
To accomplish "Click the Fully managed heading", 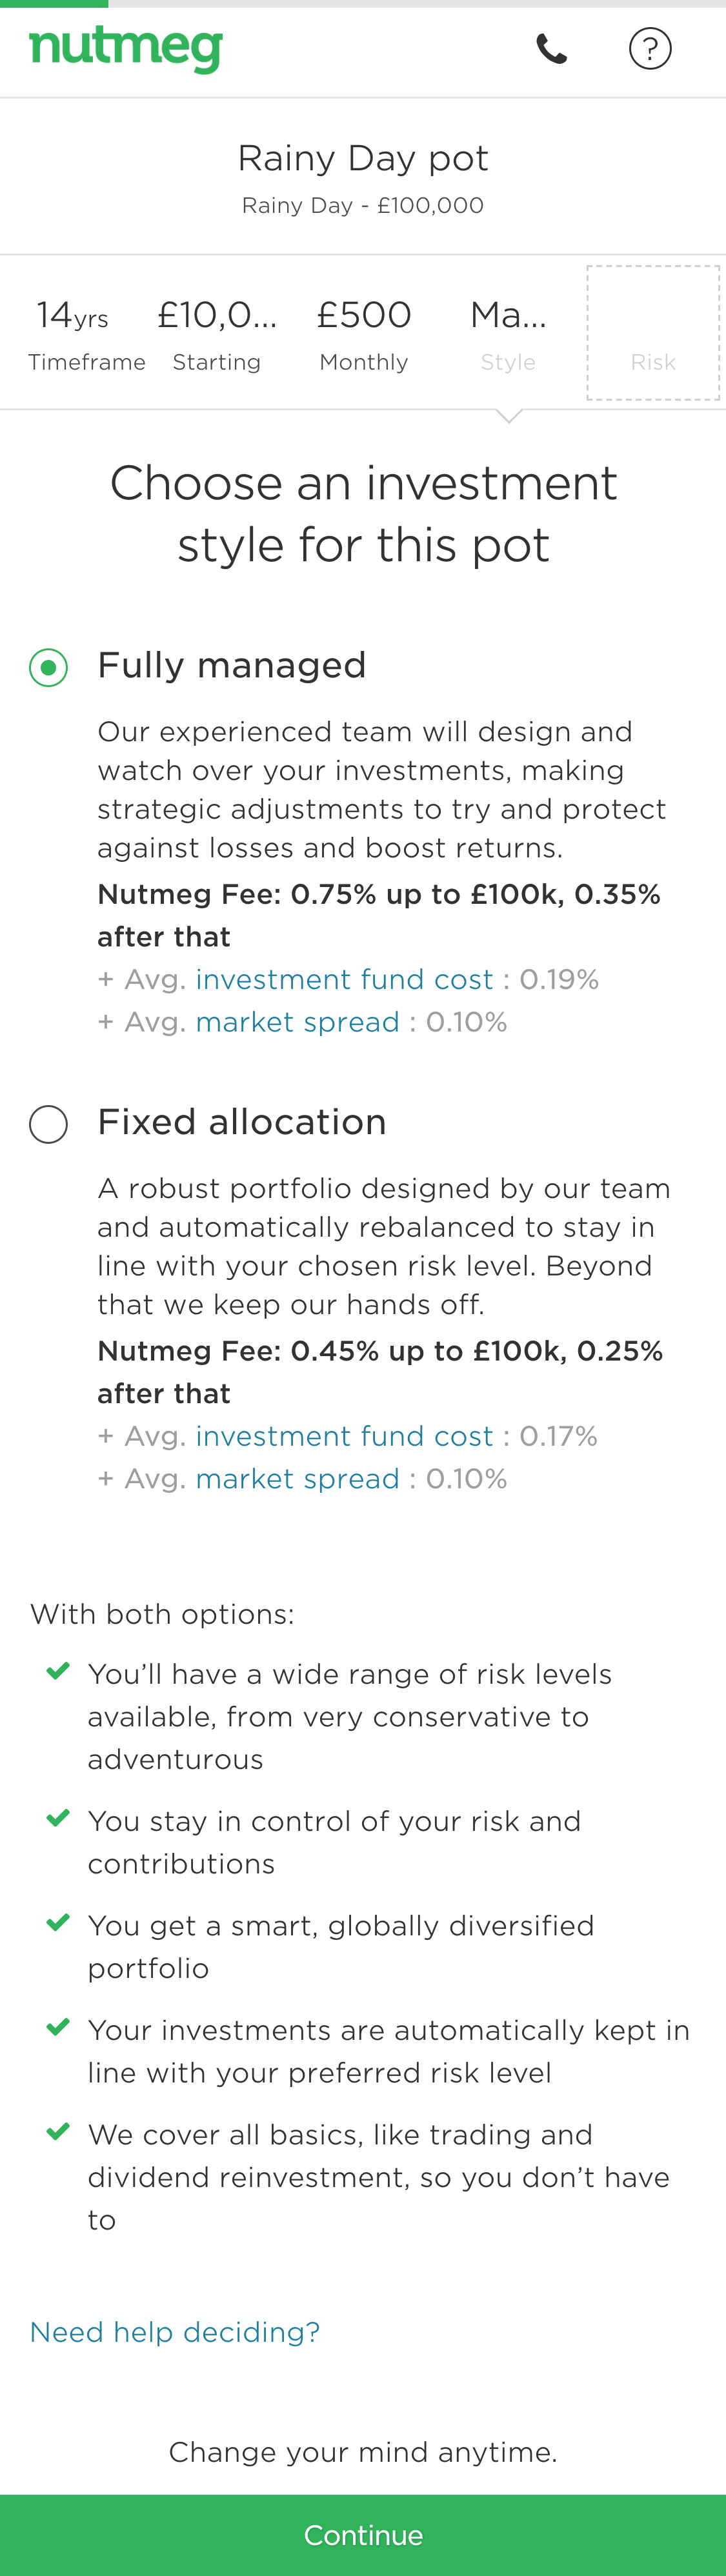I will (x=232, y=665).
